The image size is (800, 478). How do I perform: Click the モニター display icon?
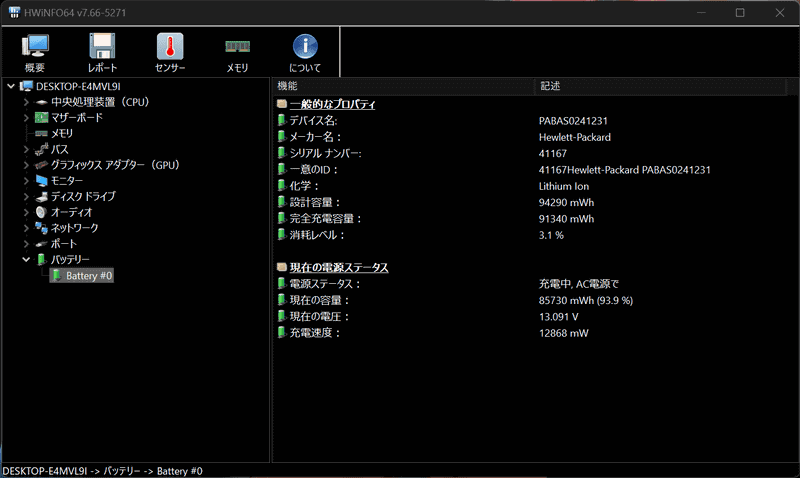tap(41, 181)
